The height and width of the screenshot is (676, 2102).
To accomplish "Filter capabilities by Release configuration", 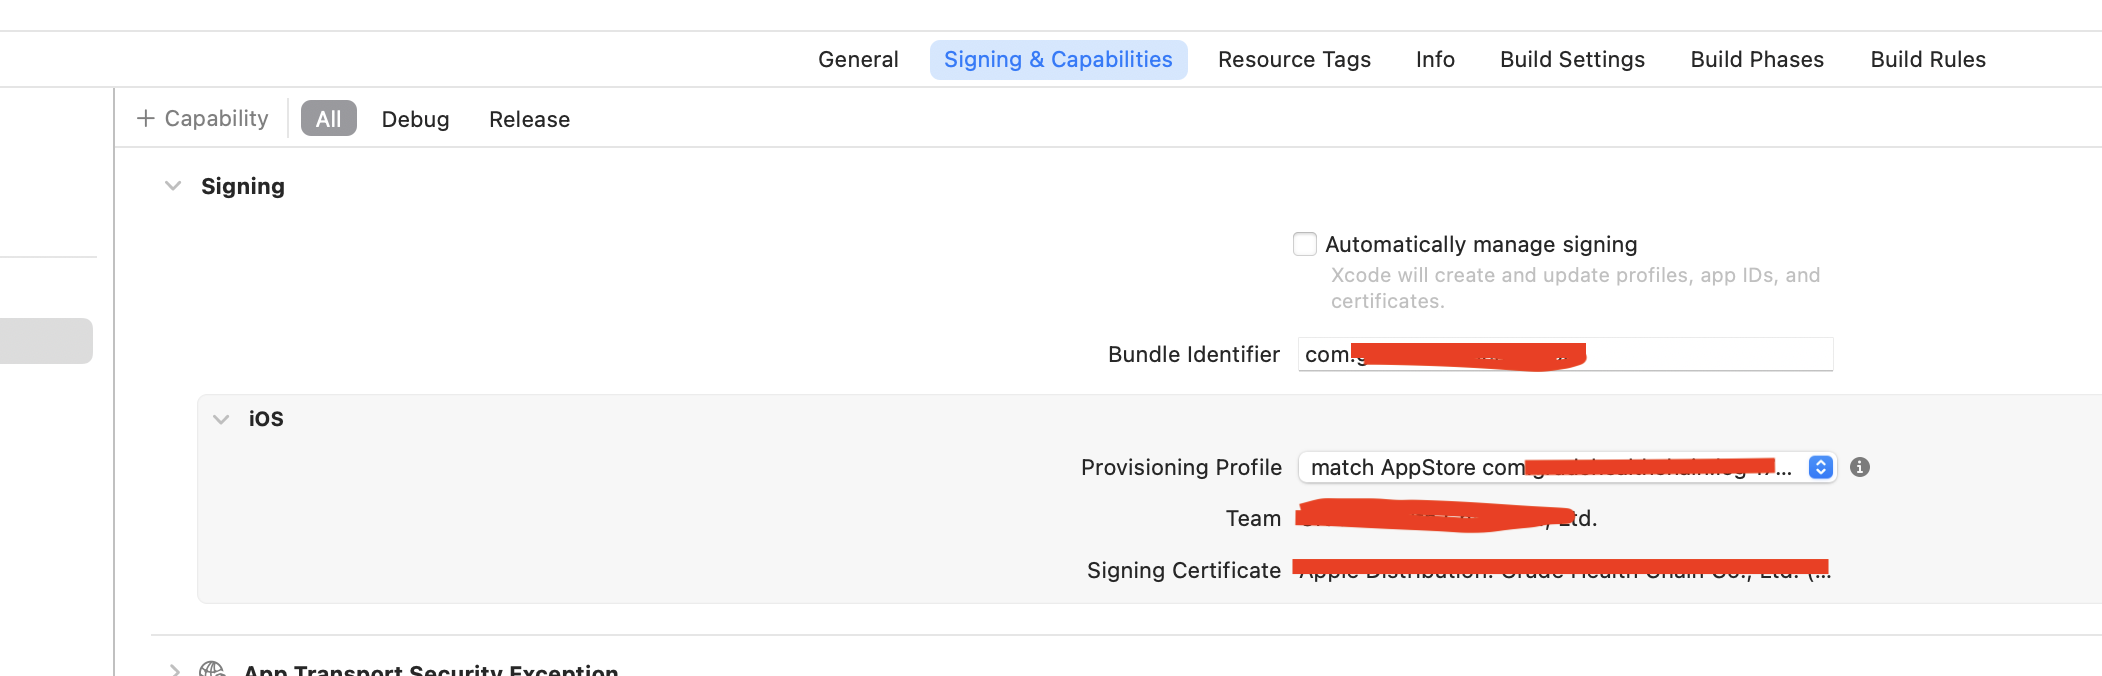I will coord(529,119).
